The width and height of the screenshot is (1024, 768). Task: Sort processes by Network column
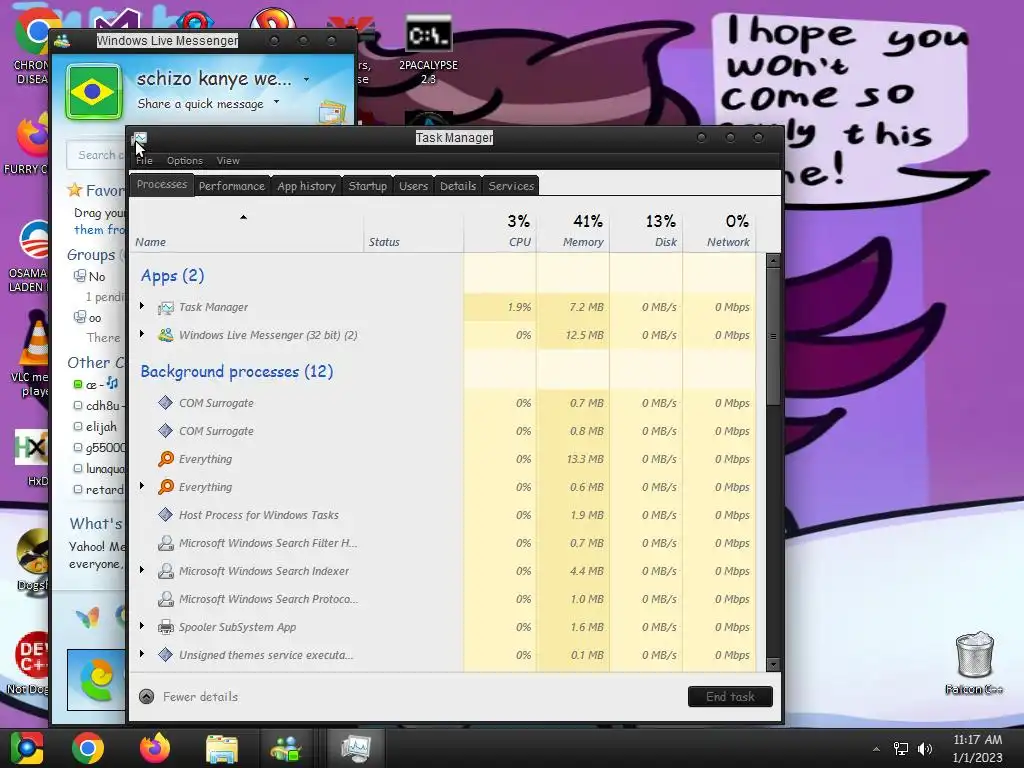pyautogui.click(x=719, y=231)
